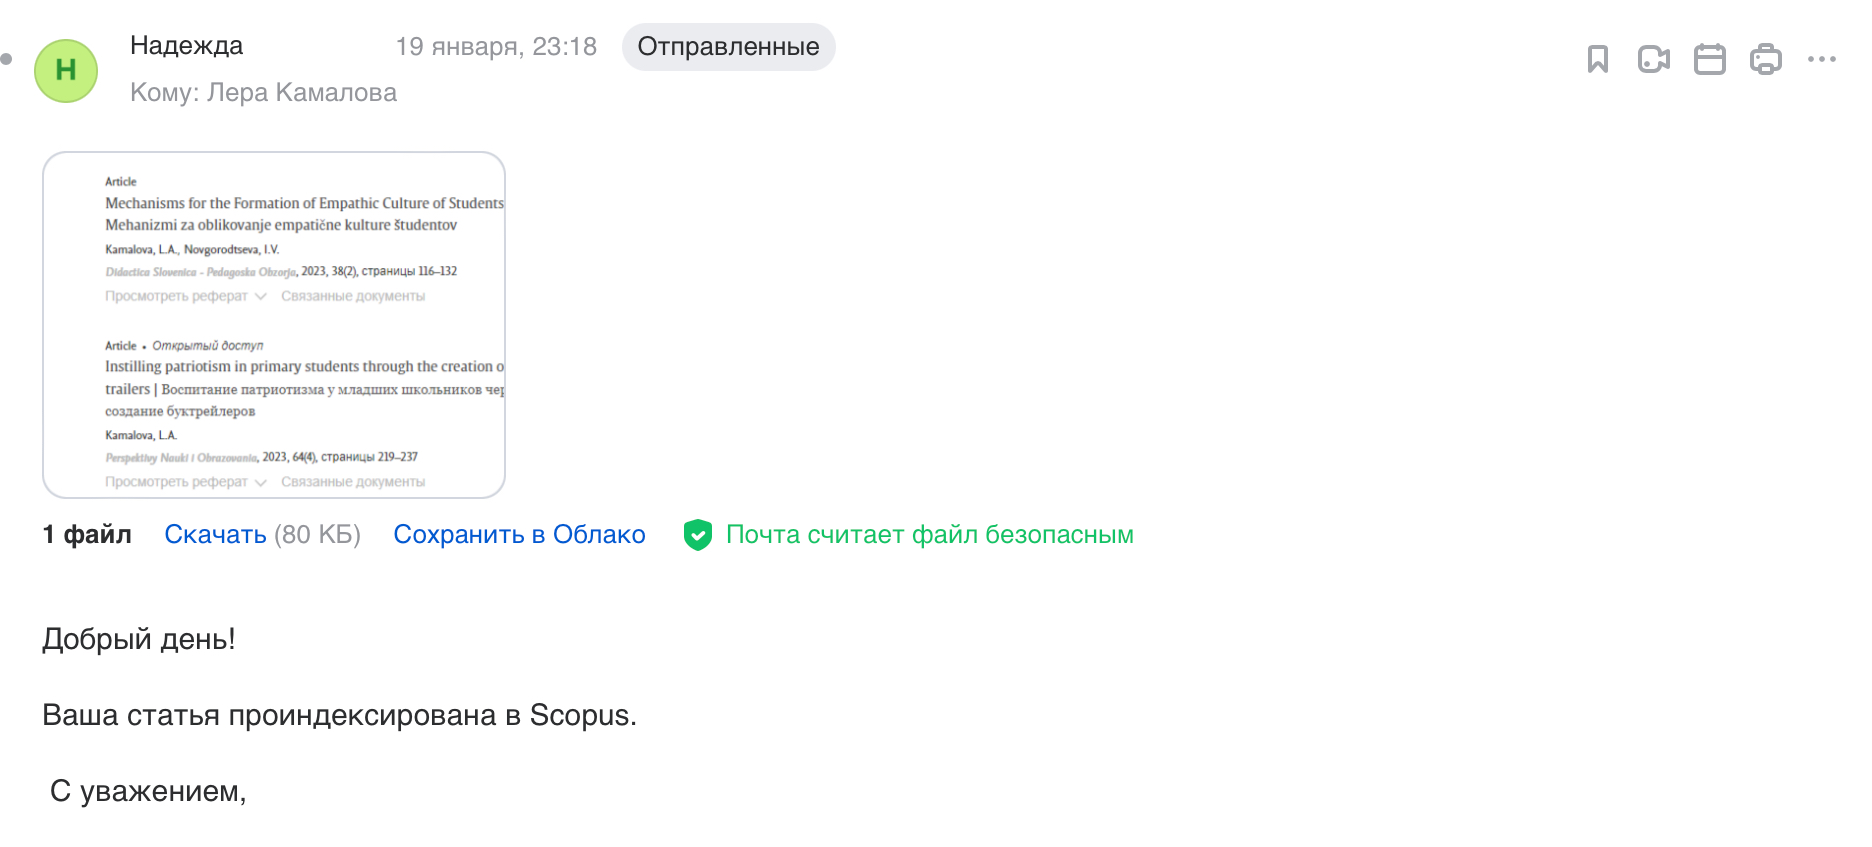The width and height of the screenshot is (1872, 847).
Task: Click the second Просмотреть реферат chevron in preview
Action: click(261, 482)
